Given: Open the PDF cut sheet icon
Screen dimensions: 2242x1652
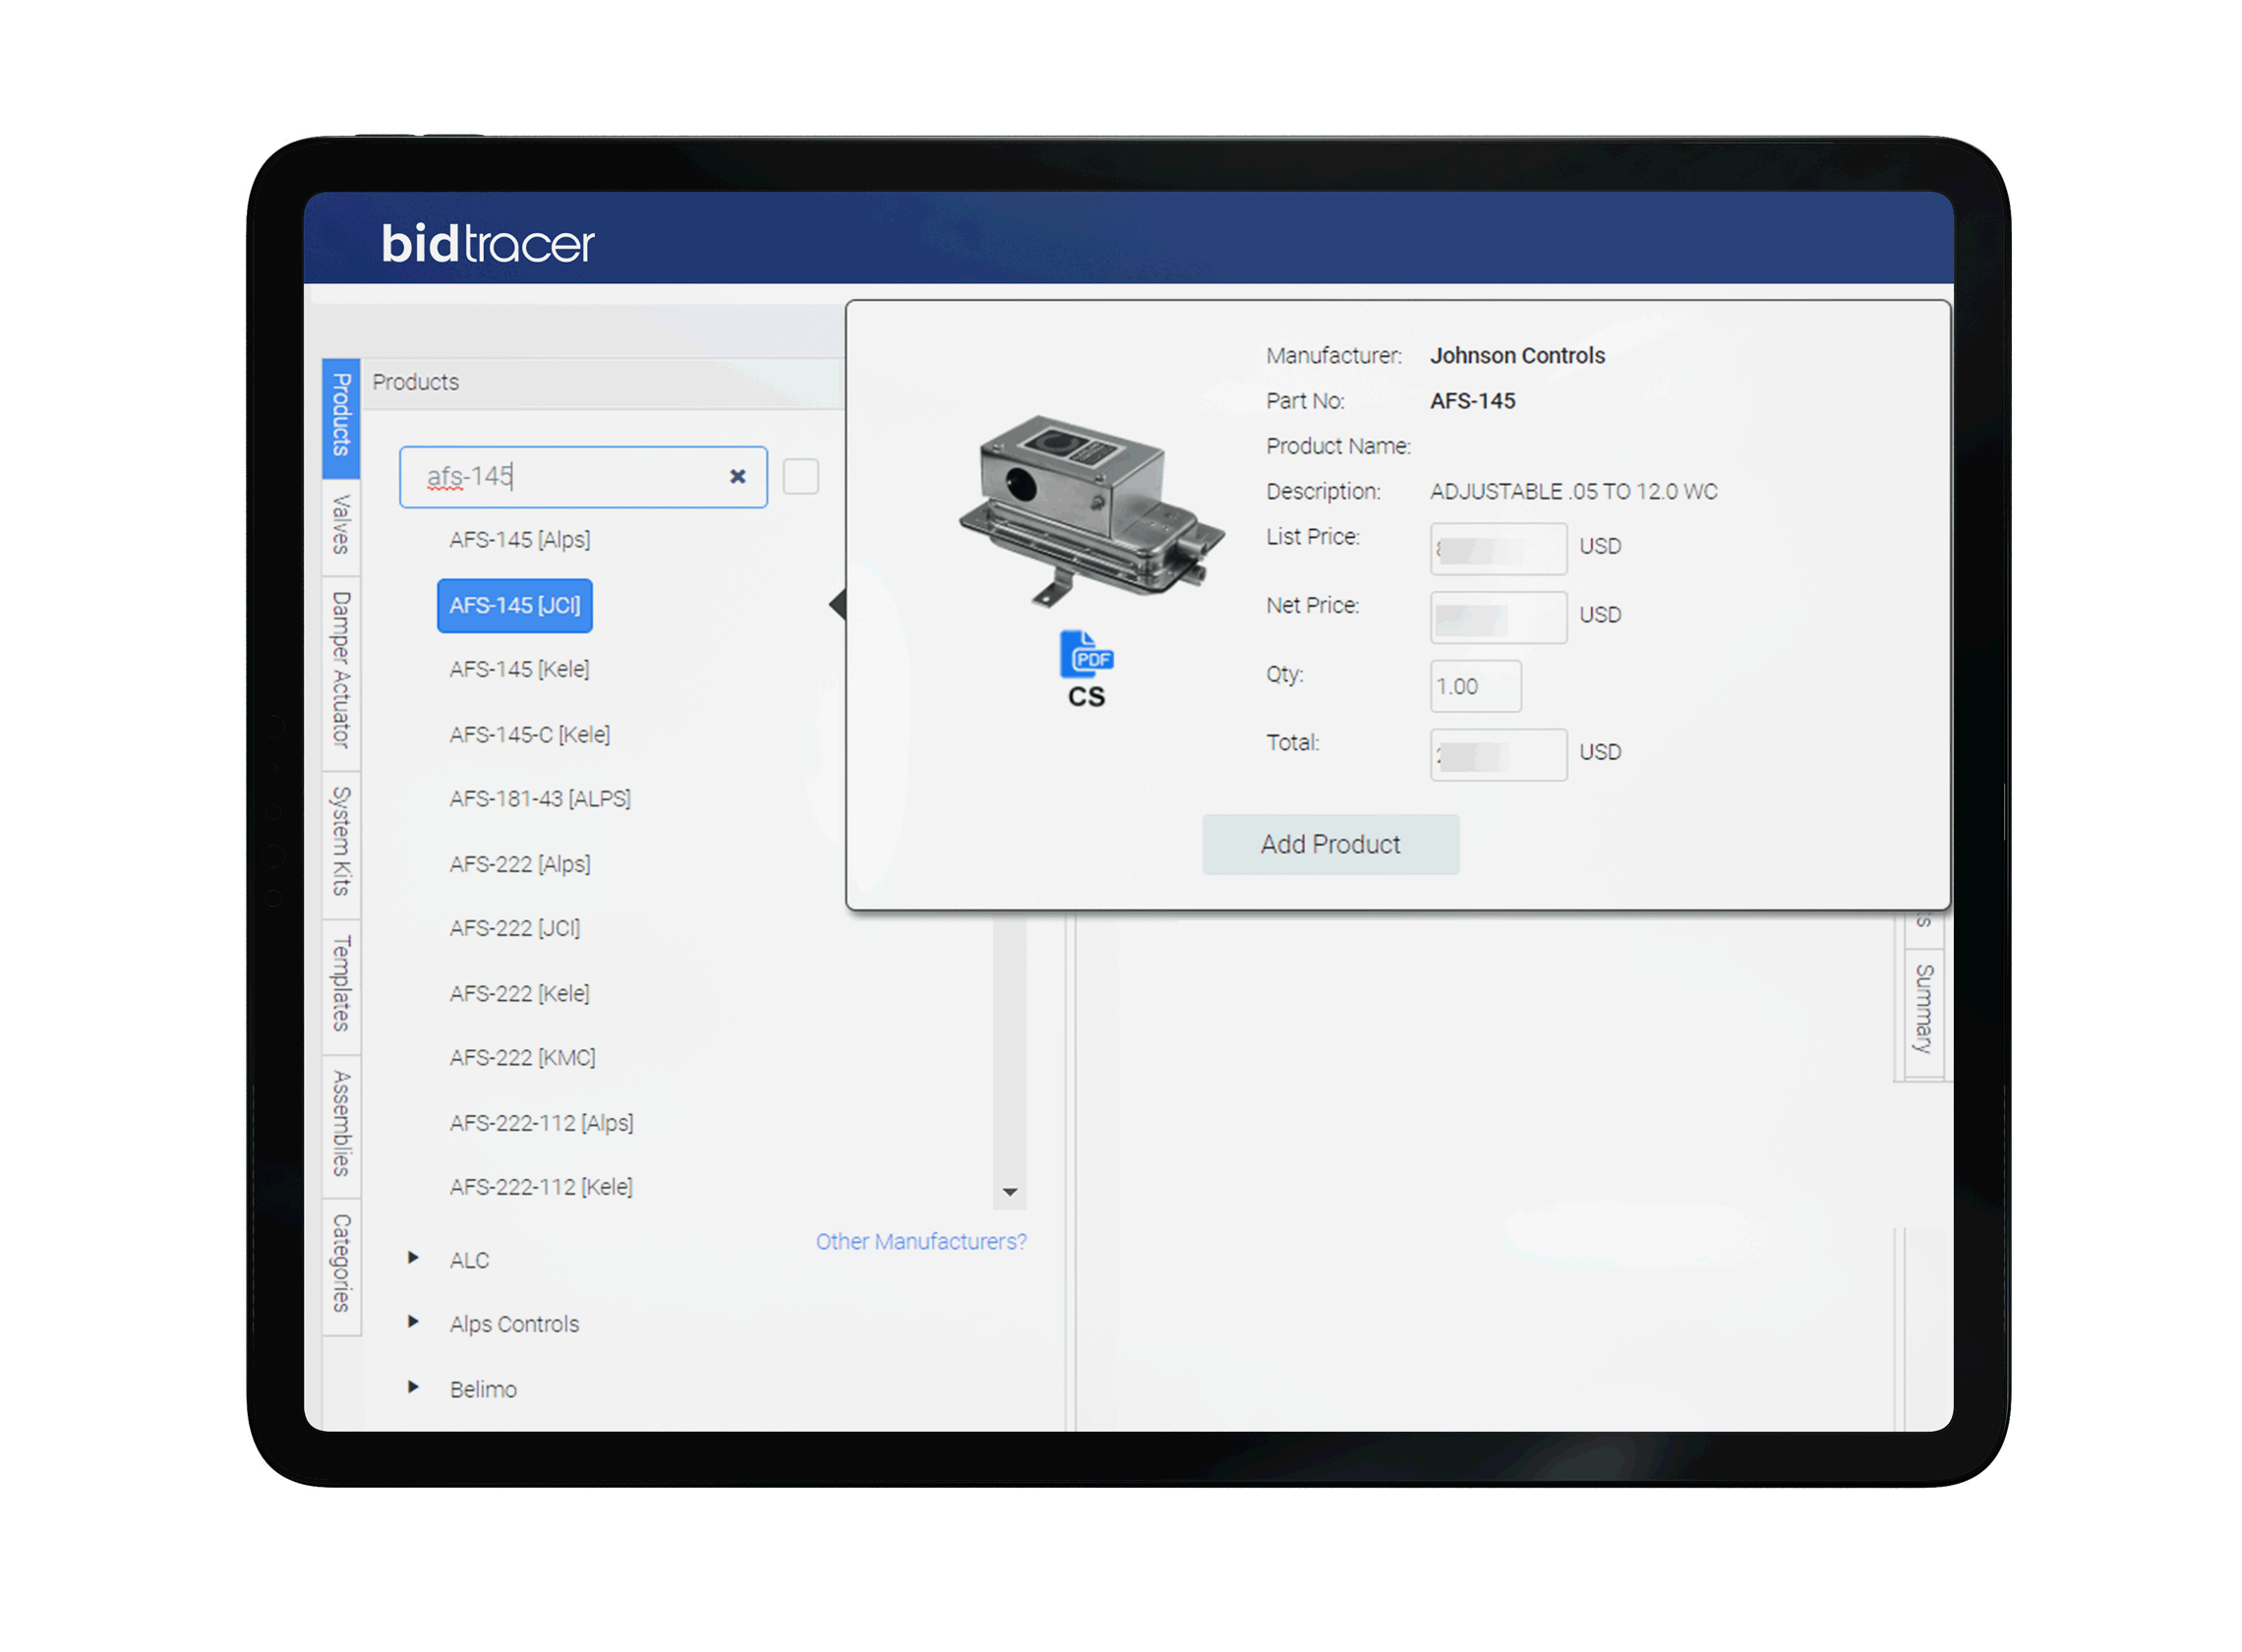Looking at the screenshot, I should [1085, 655].
